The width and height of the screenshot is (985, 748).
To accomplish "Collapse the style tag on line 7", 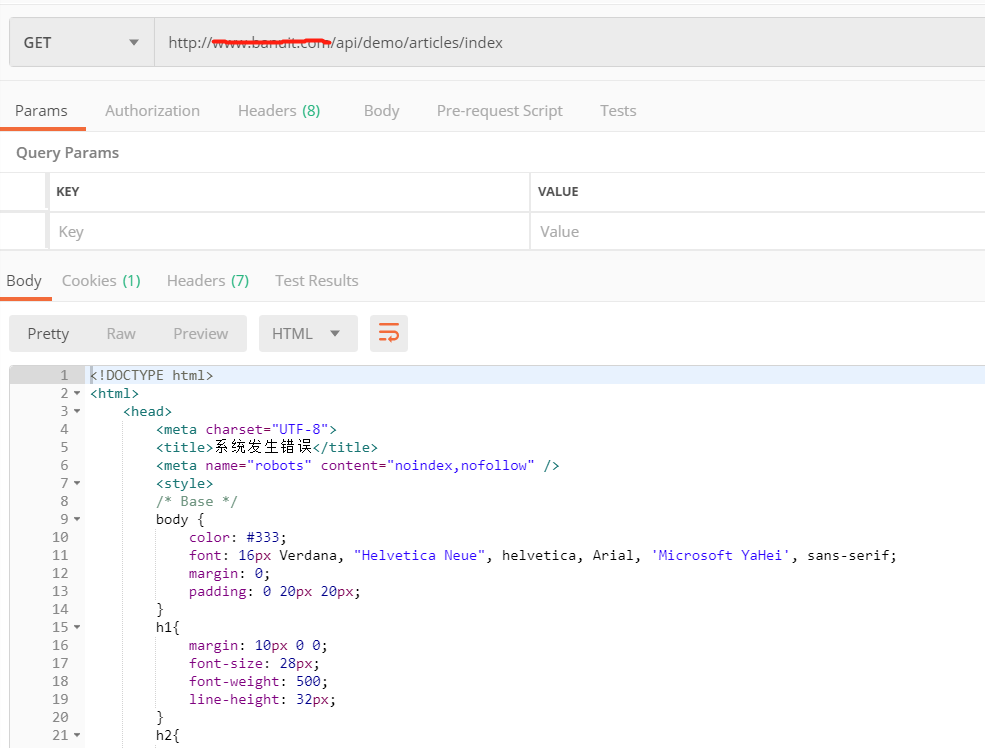I will (x=77, y=483).
